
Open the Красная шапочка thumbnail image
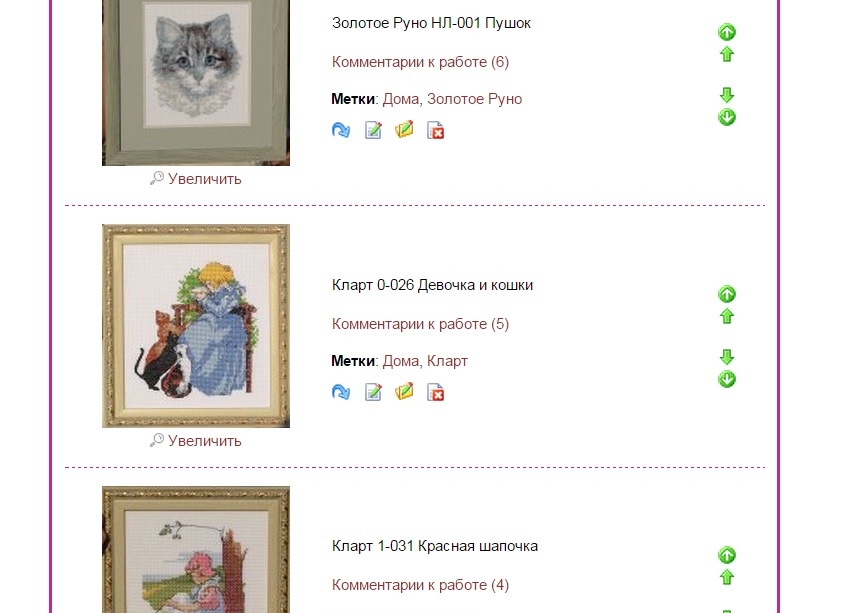tap(196, 549)
